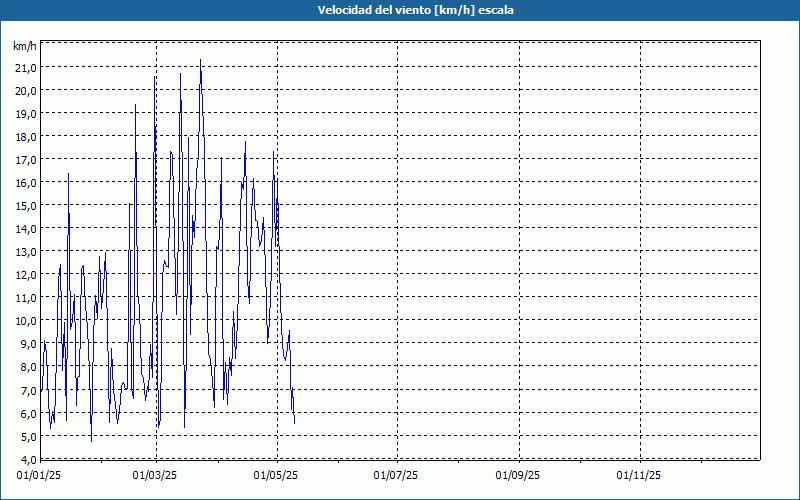Click the 01/05/25 date label
Screen dimensions: 800x500
pyautogui.click(x=276, y=476)
